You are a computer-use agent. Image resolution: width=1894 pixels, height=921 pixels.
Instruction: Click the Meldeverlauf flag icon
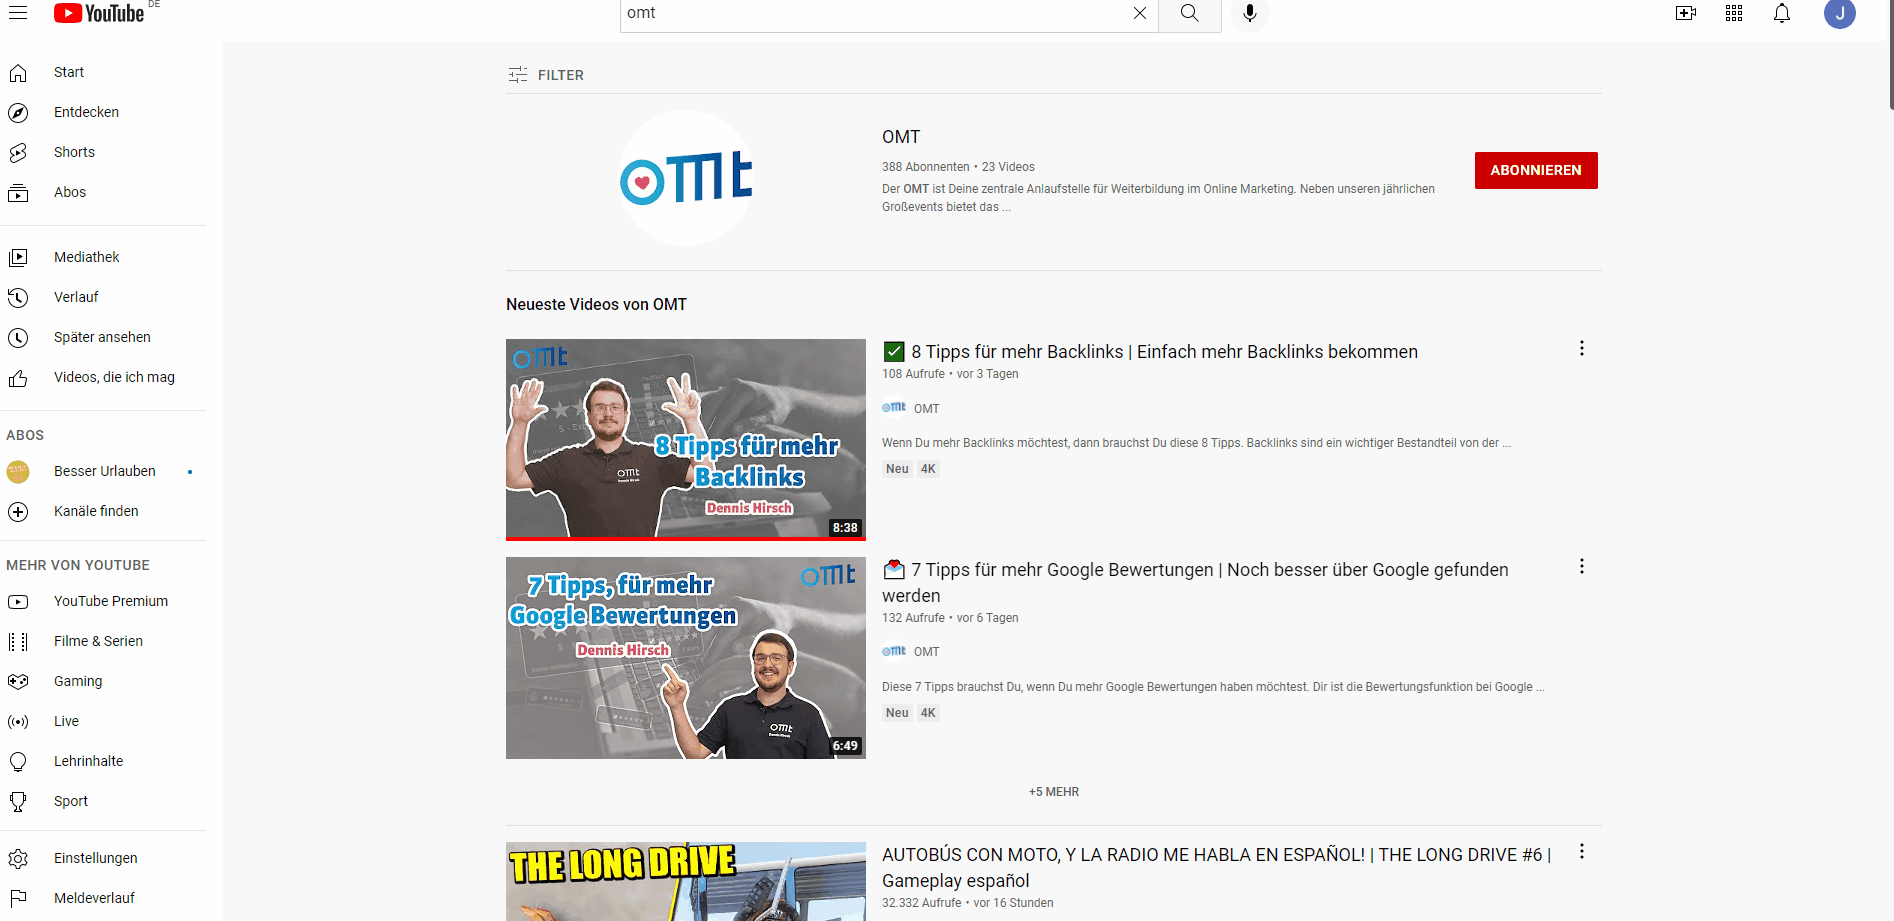(18, 898)
